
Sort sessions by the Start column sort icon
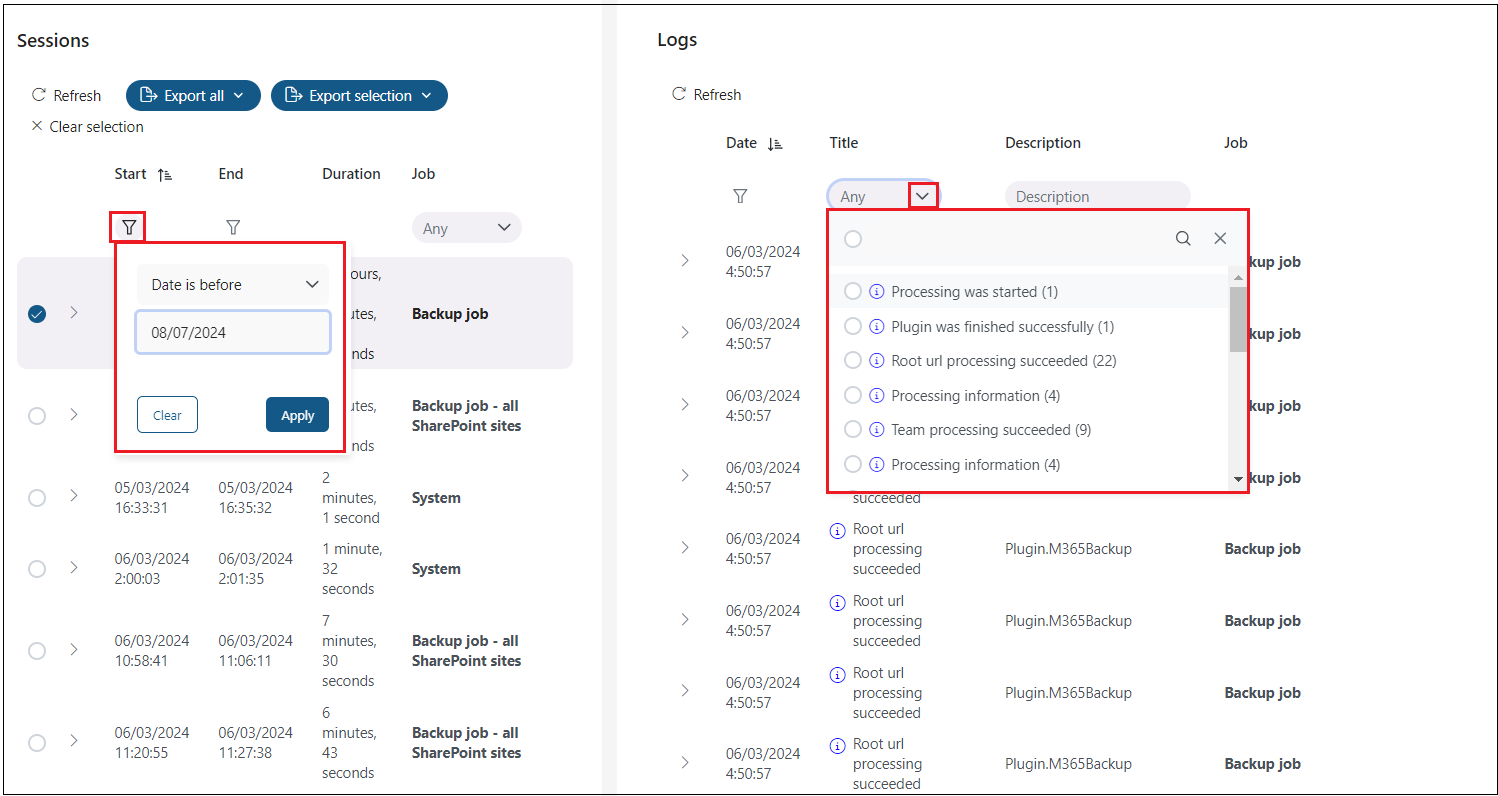(x=165, y=175)
